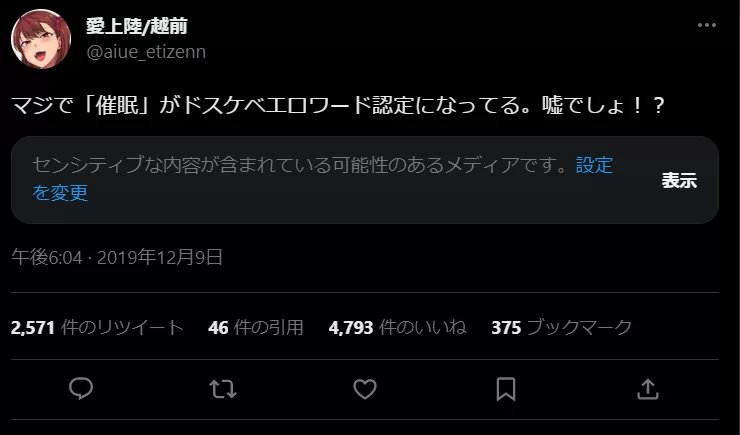Open the three-dot more options menu
740x435 pixels.
click(706, 25)
